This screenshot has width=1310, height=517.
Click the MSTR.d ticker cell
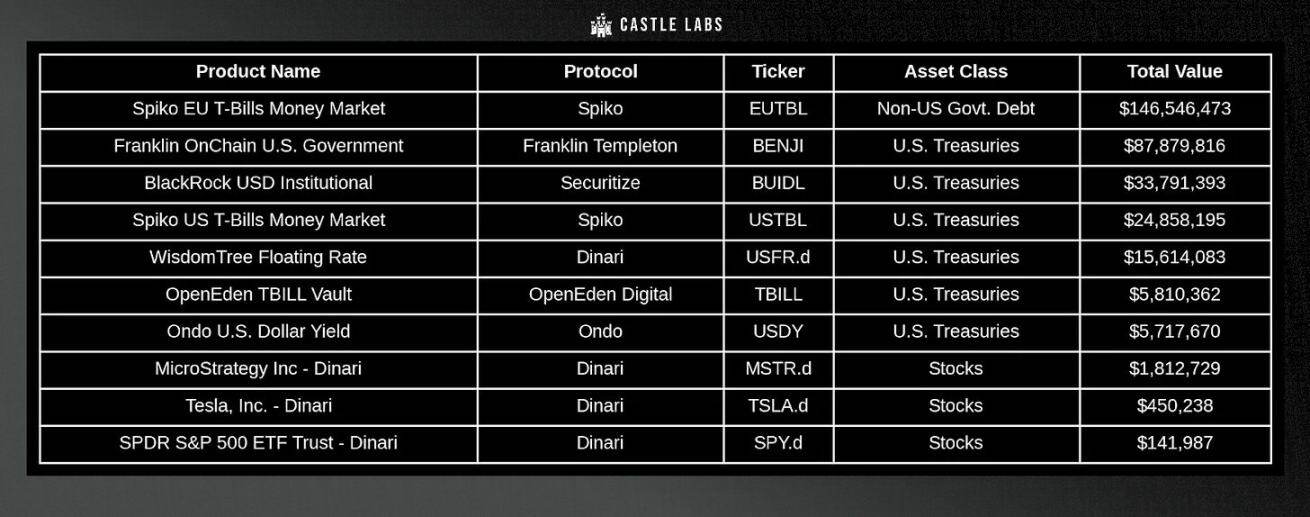point(778,369)
